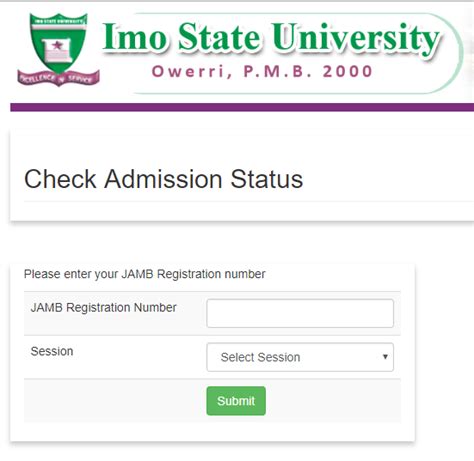Click the JAMB Registration Number label

[104, 307]
